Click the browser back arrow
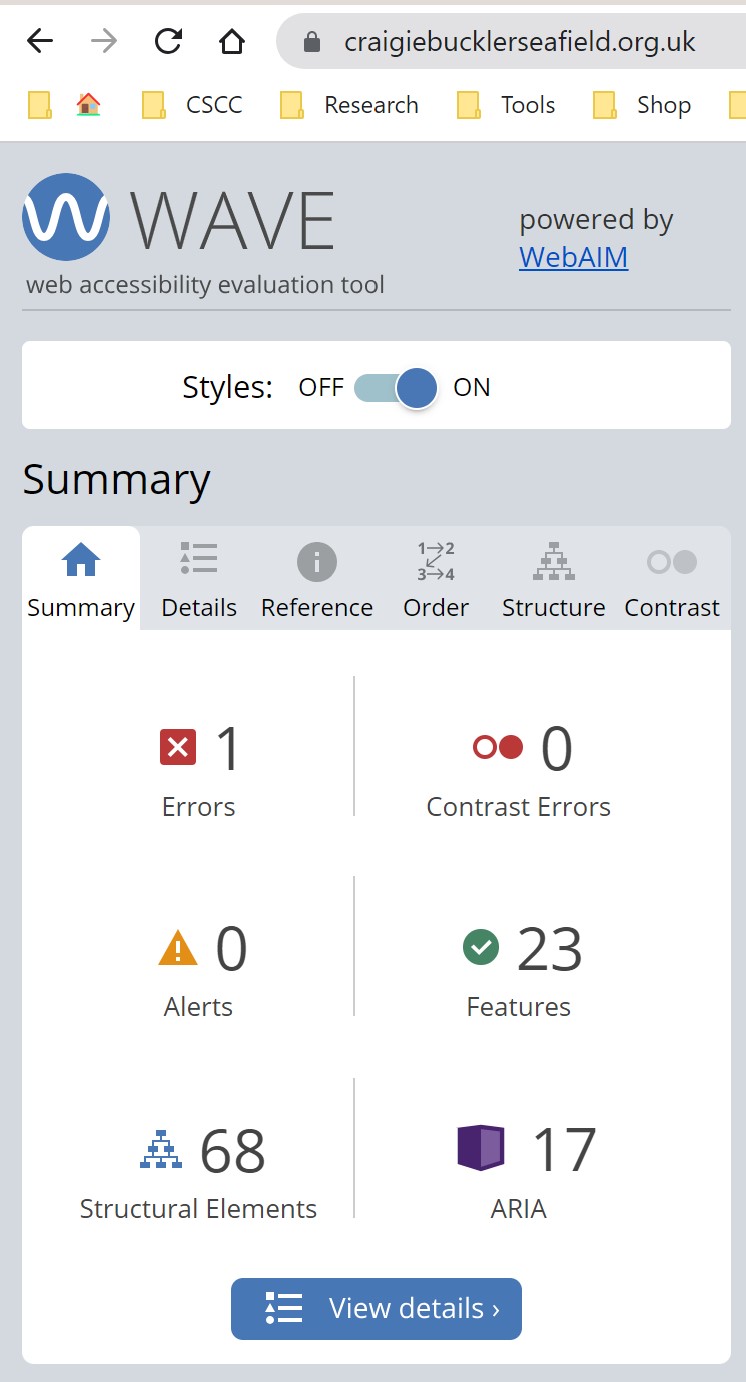The width and height of the screenshot is (746, 1382). click(x=40, y=41)
